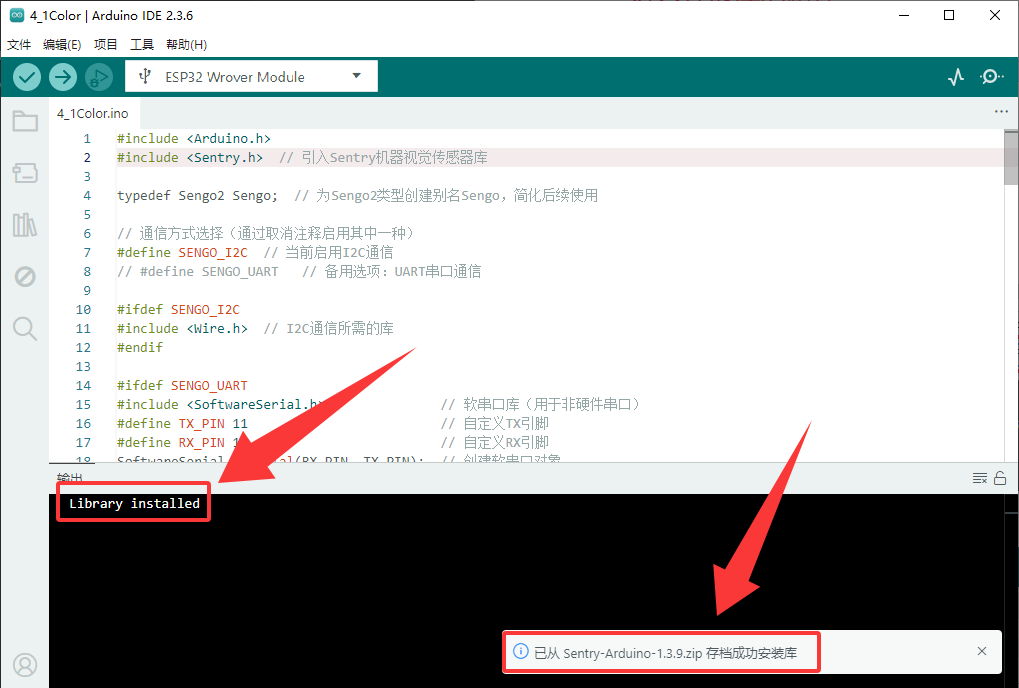Toggle the output scroll lock

(1000, 478)
